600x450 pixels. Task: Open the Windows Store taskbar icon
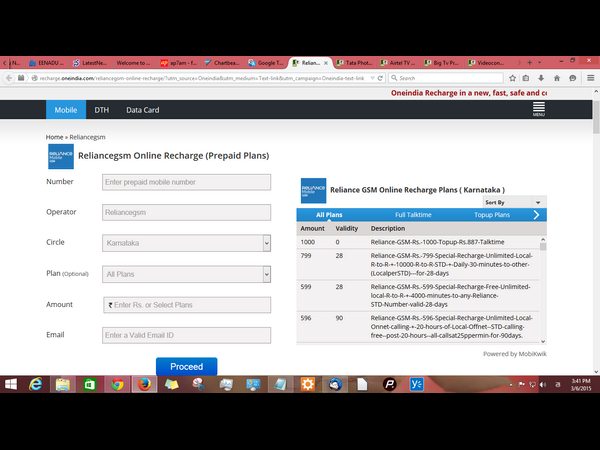coord(90,384)
